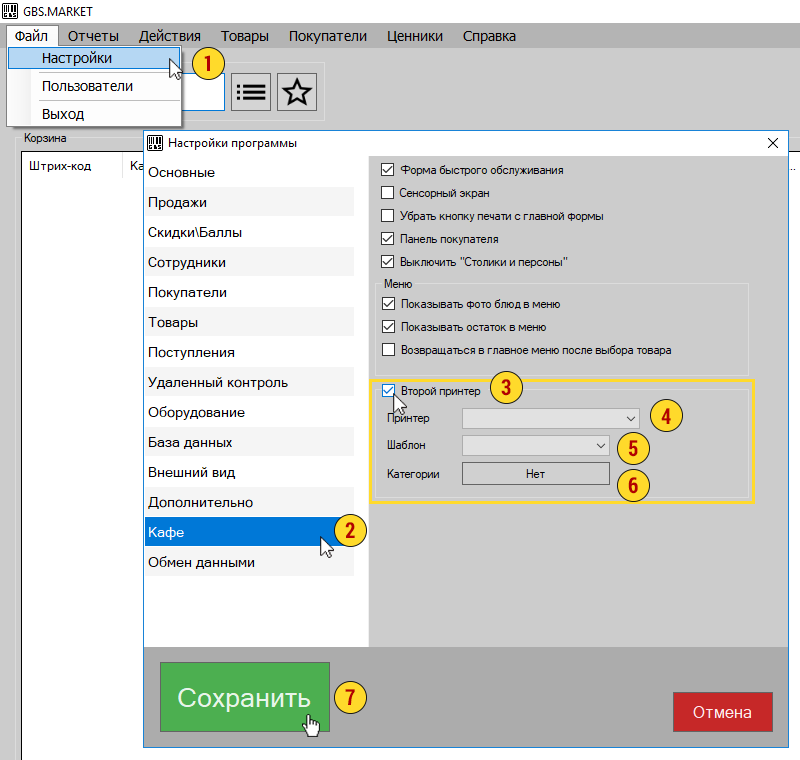Open the Файл menu
Image resolution: width=800 pixels, height=760 pixels.
[x=31, y=36]
